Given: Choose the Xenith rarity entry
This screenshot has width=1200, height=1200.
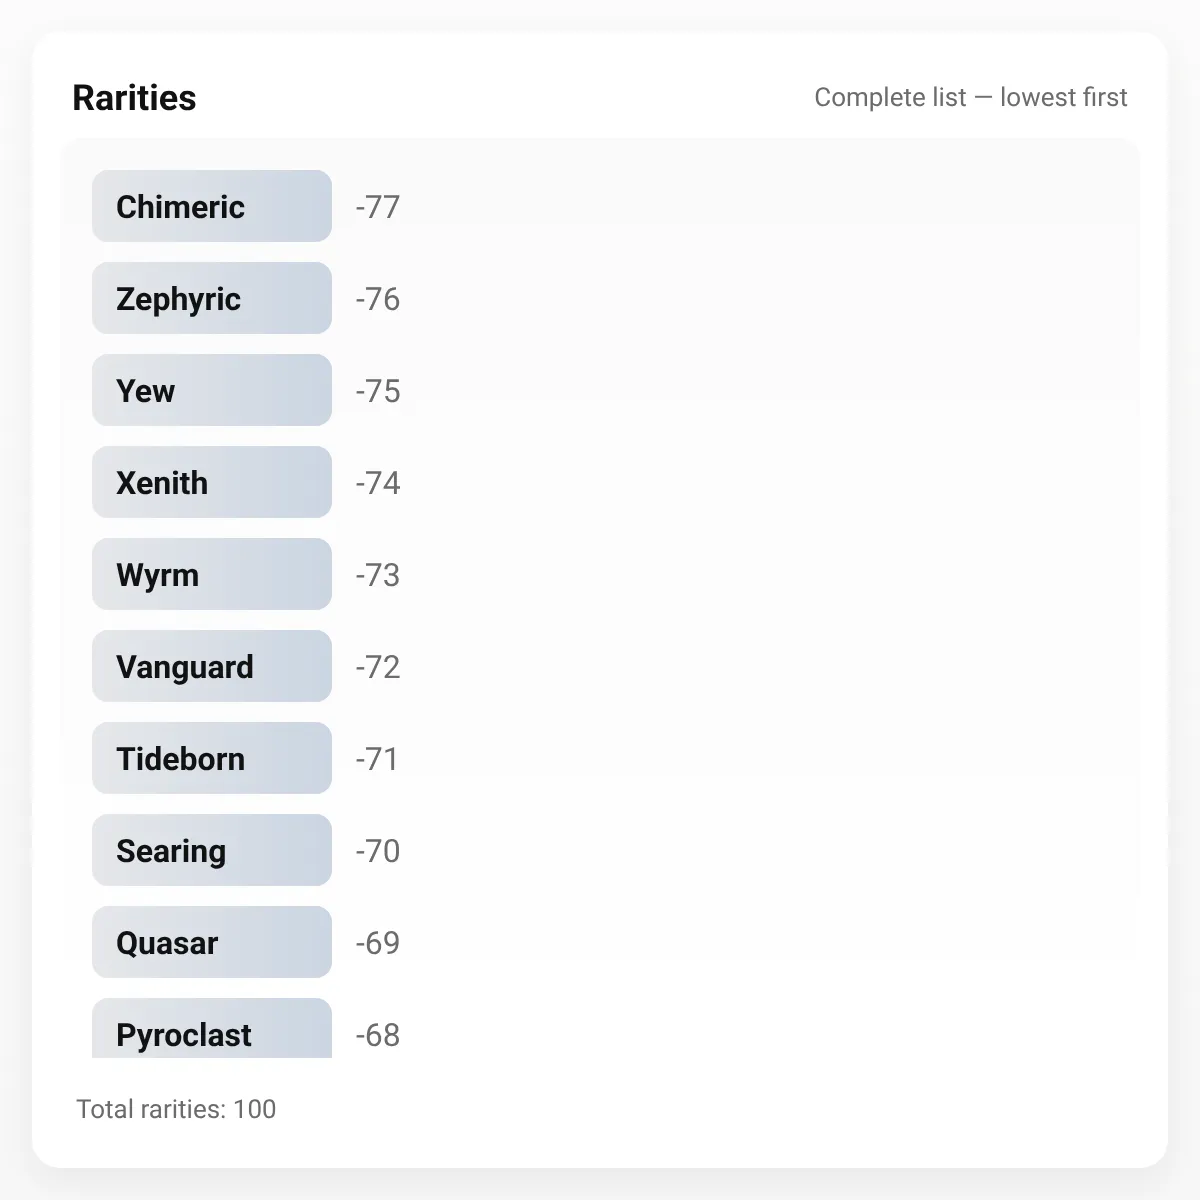Looking at the screenshot, I should coord(212,482).
